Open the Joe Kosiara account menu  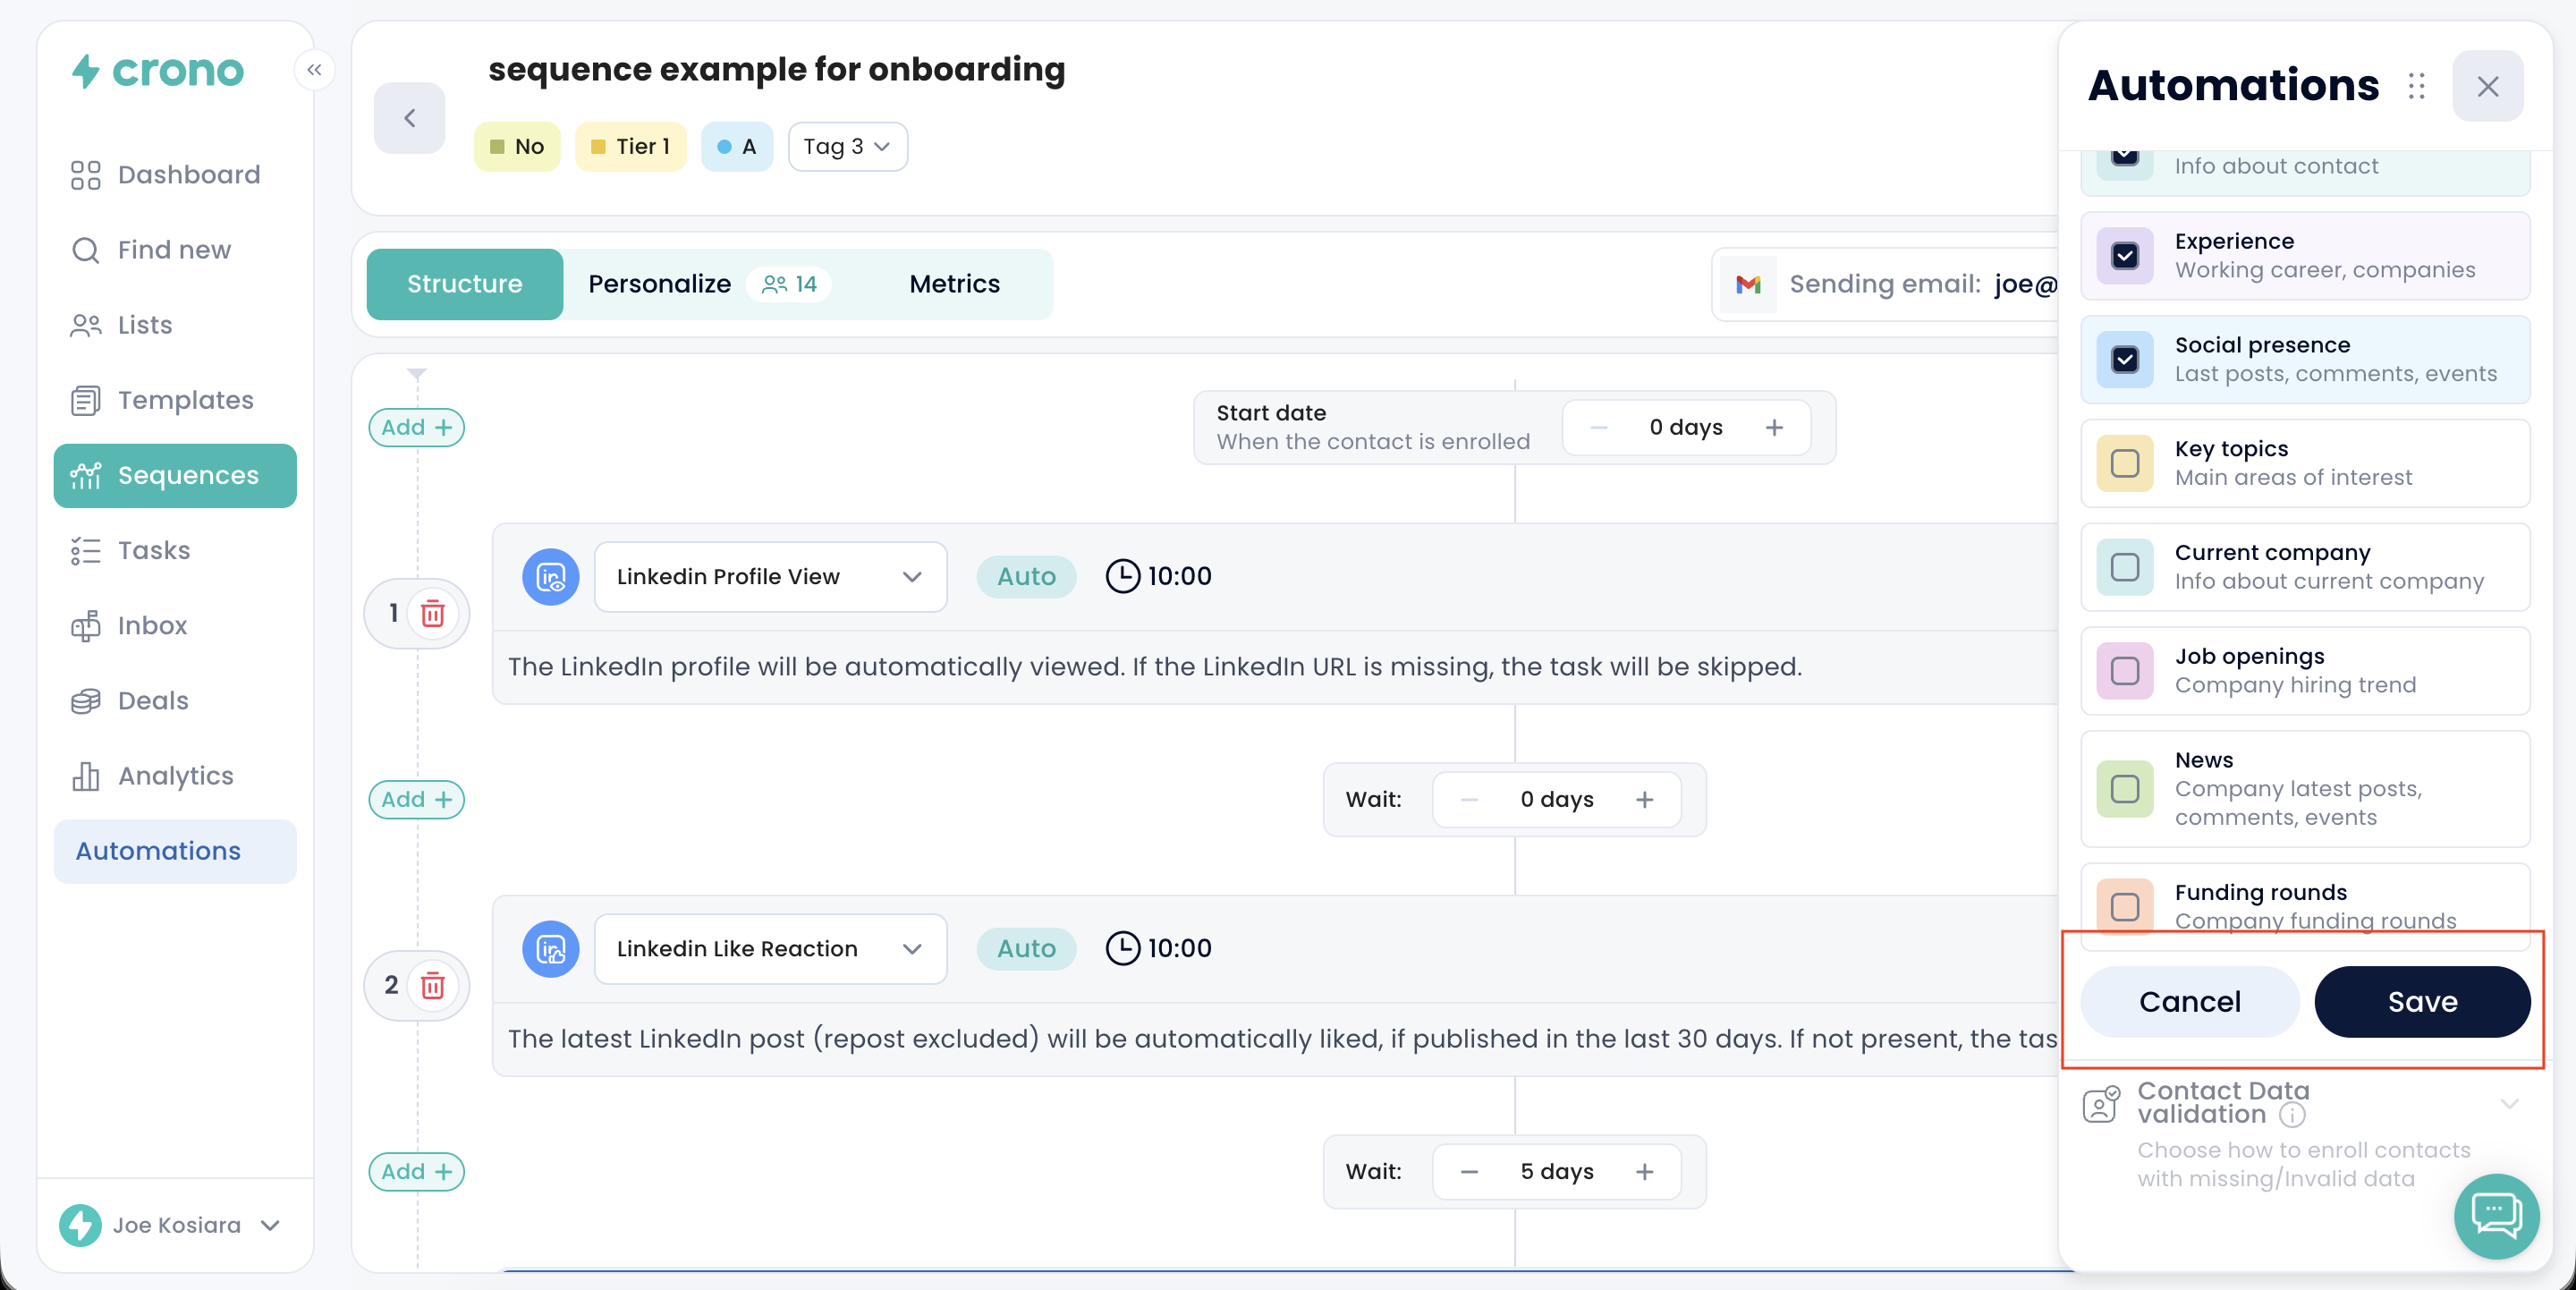click(174, 1224)
